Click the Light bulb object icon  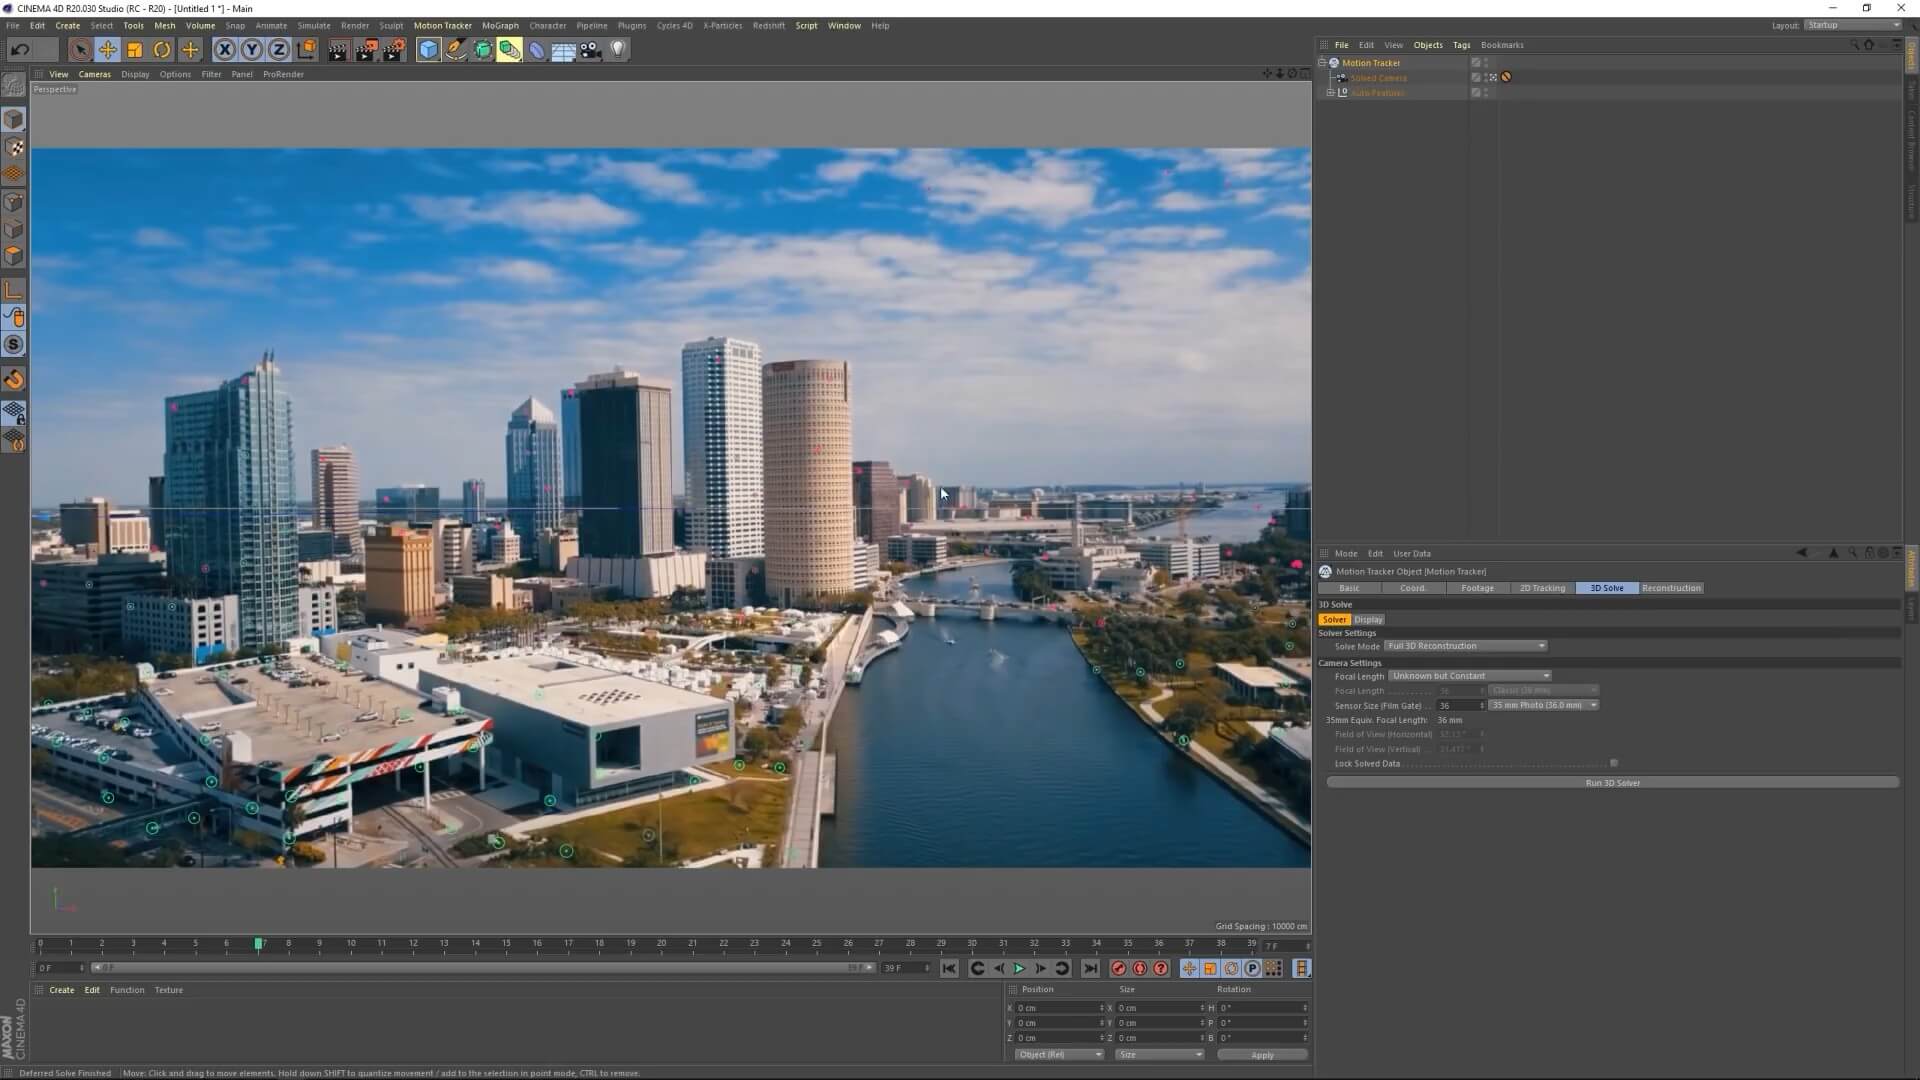click(618, 49)
